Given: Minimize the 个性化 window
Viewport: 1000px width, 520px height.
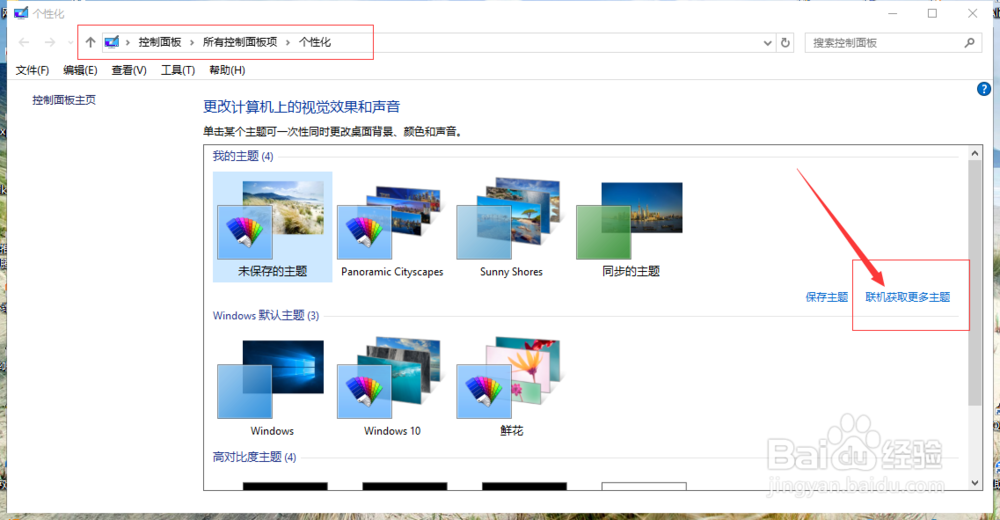Looking at the screenshot, I should (892, 13).
